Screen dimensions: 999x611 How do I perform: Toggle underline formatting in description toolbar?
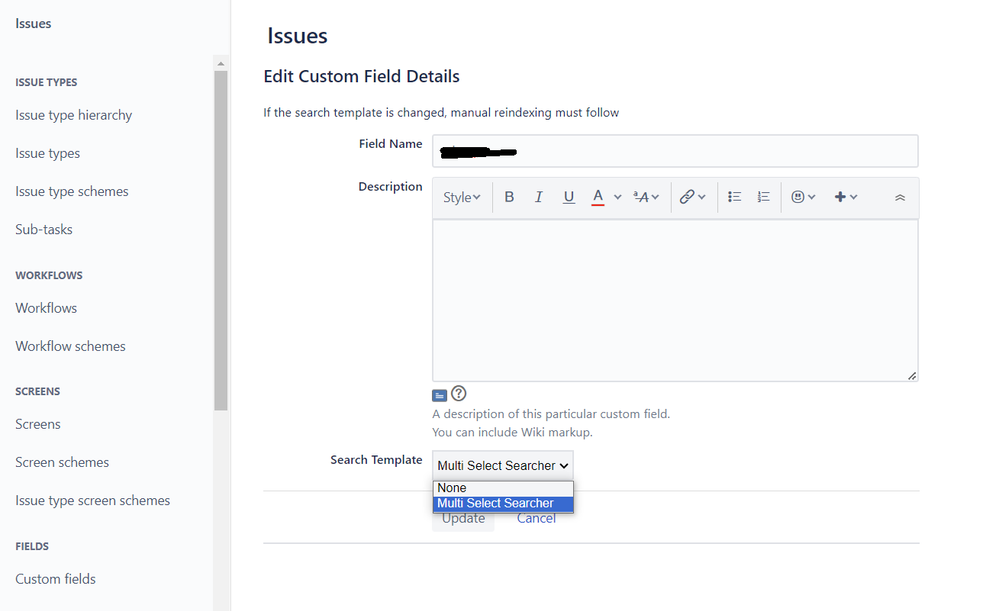568,197
